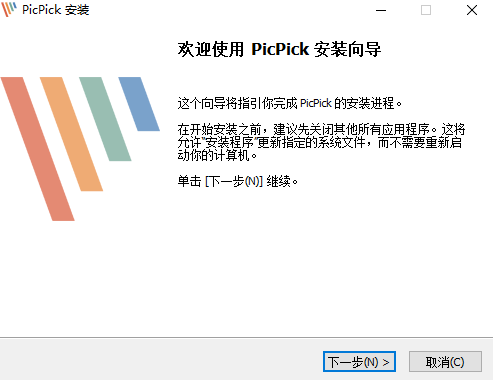The image size is (493, 380).
Task: Click the heading 欢迎使用 PicPick 安装向导
Action: point(279,50)
